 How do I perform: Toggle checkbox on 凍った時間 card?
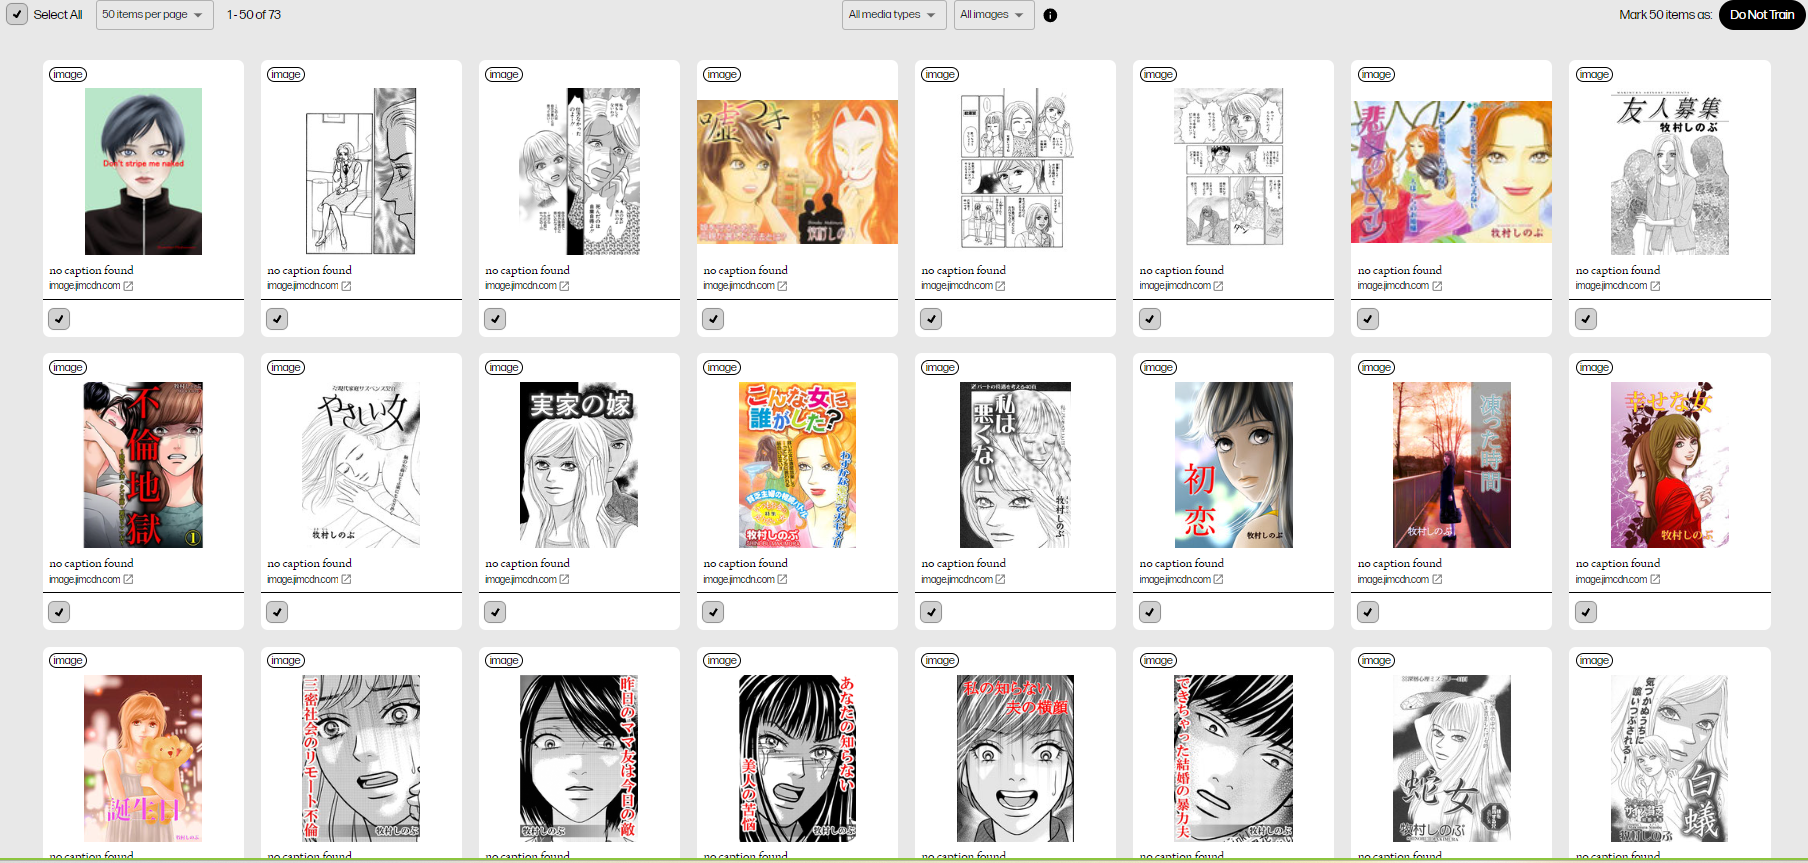coord(1368,612)
